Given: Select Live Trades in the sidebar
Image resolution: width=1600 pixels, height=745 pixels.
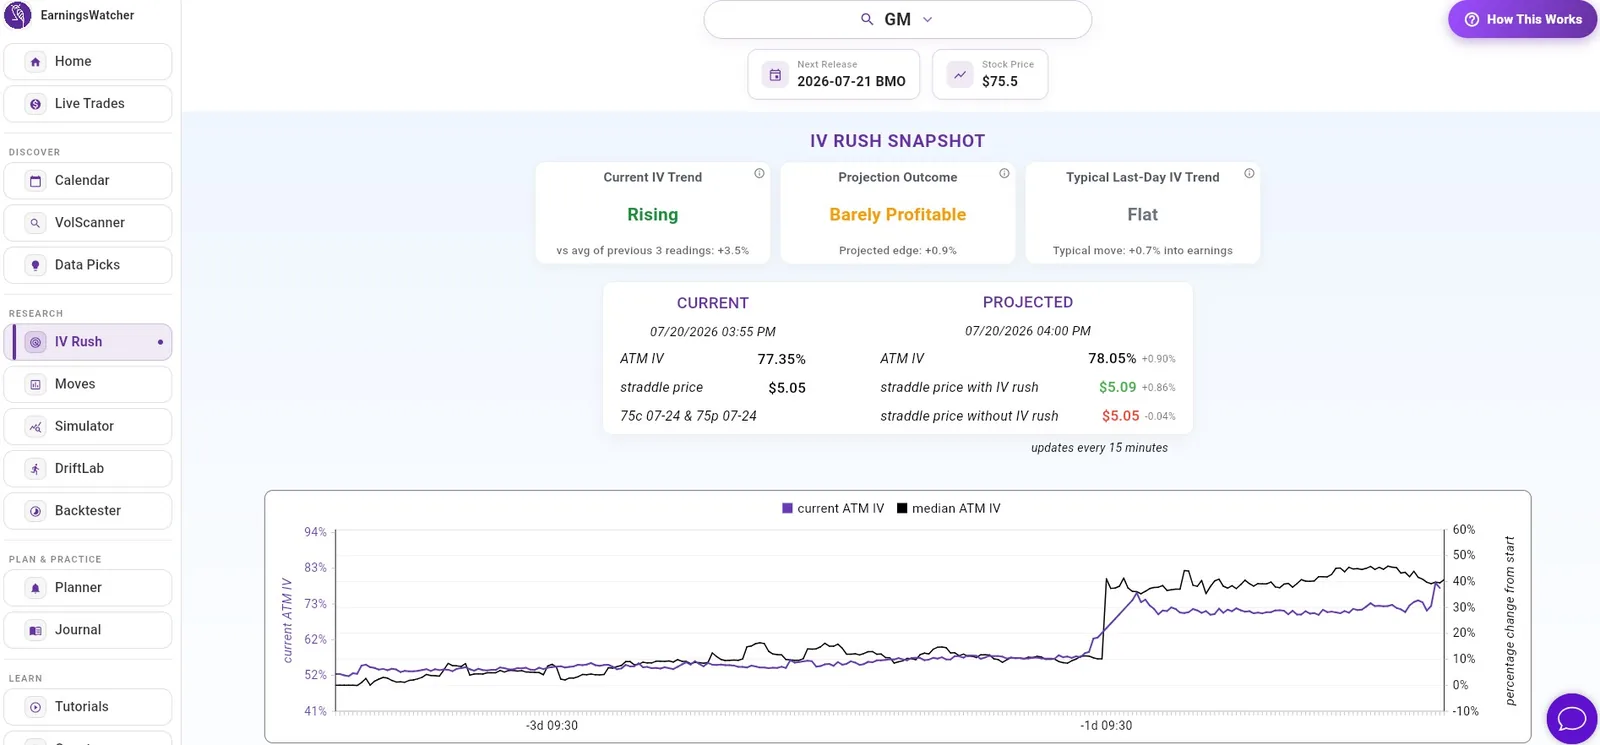Looking at the screenshot, I should click(88, 104).
